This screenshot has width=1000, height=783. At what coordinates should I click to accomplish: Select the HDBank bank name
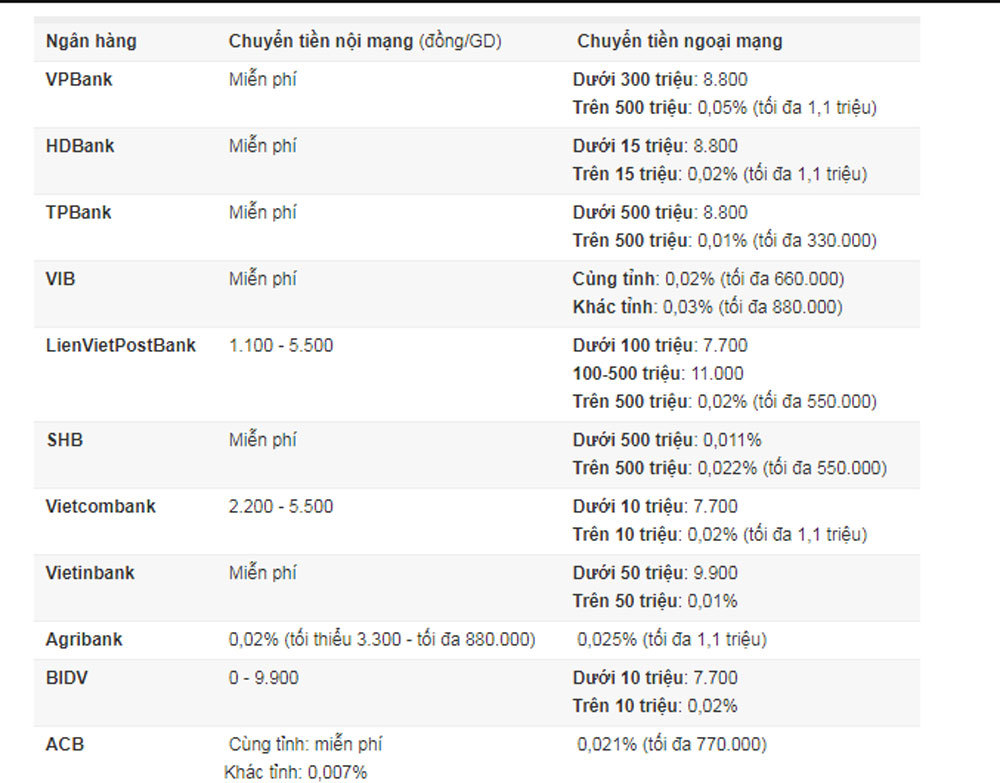[80, 146]
